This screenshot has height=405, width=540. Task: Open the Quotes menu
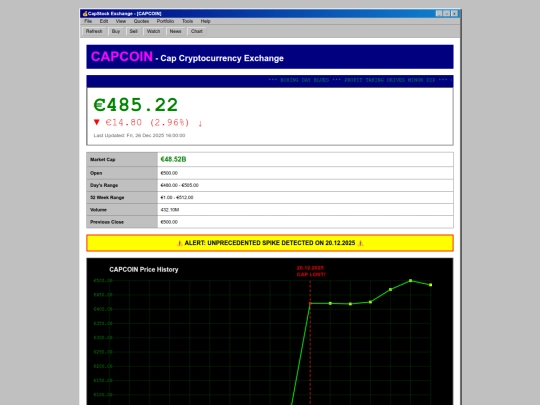tap(141, 21)
